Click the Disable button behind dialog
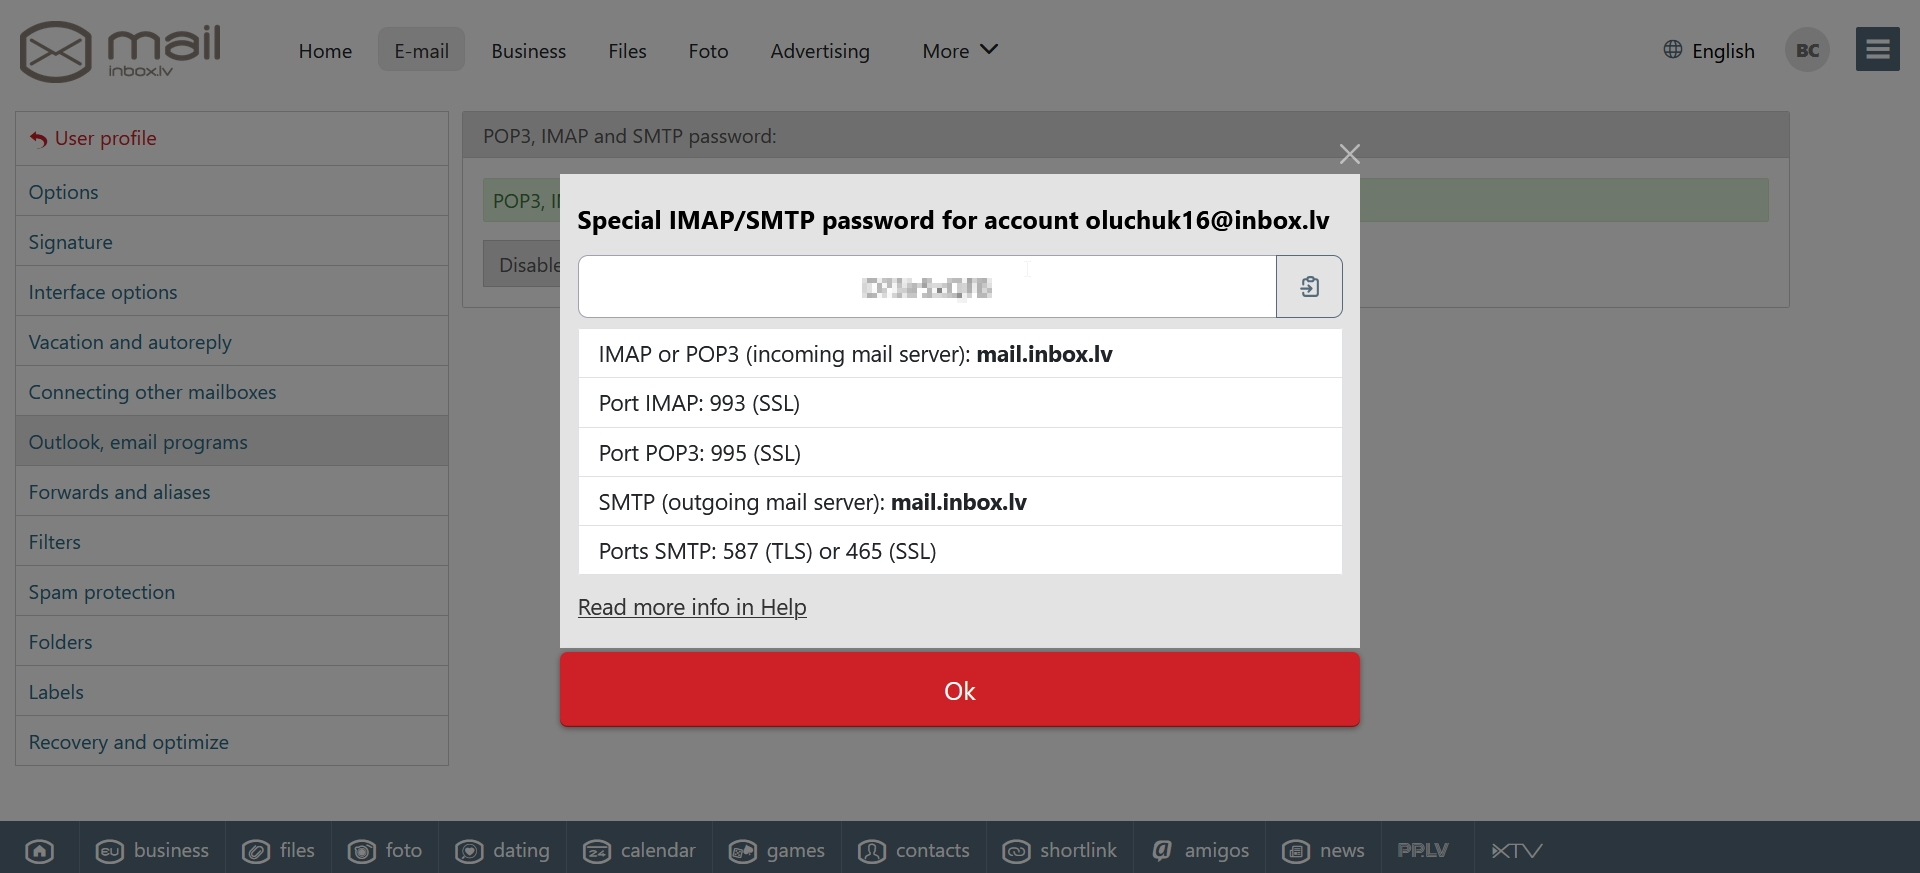The width and height of the screenshot is (1920, 873). pyautogui.click(x=522, y=264)
